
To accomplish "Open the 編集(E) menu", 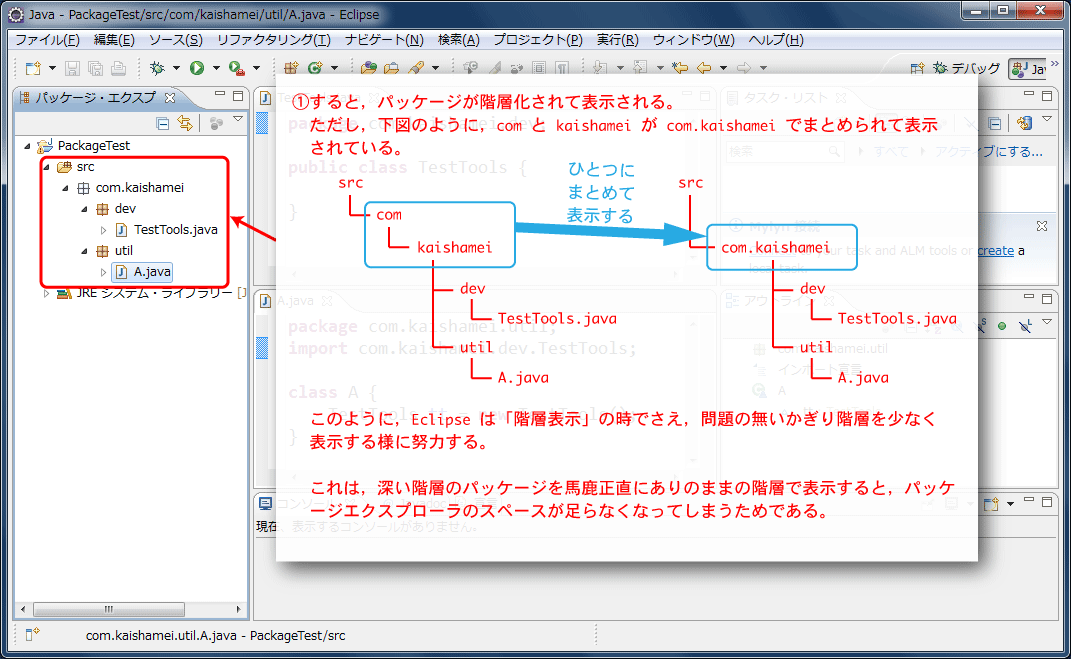I will 114,40.
